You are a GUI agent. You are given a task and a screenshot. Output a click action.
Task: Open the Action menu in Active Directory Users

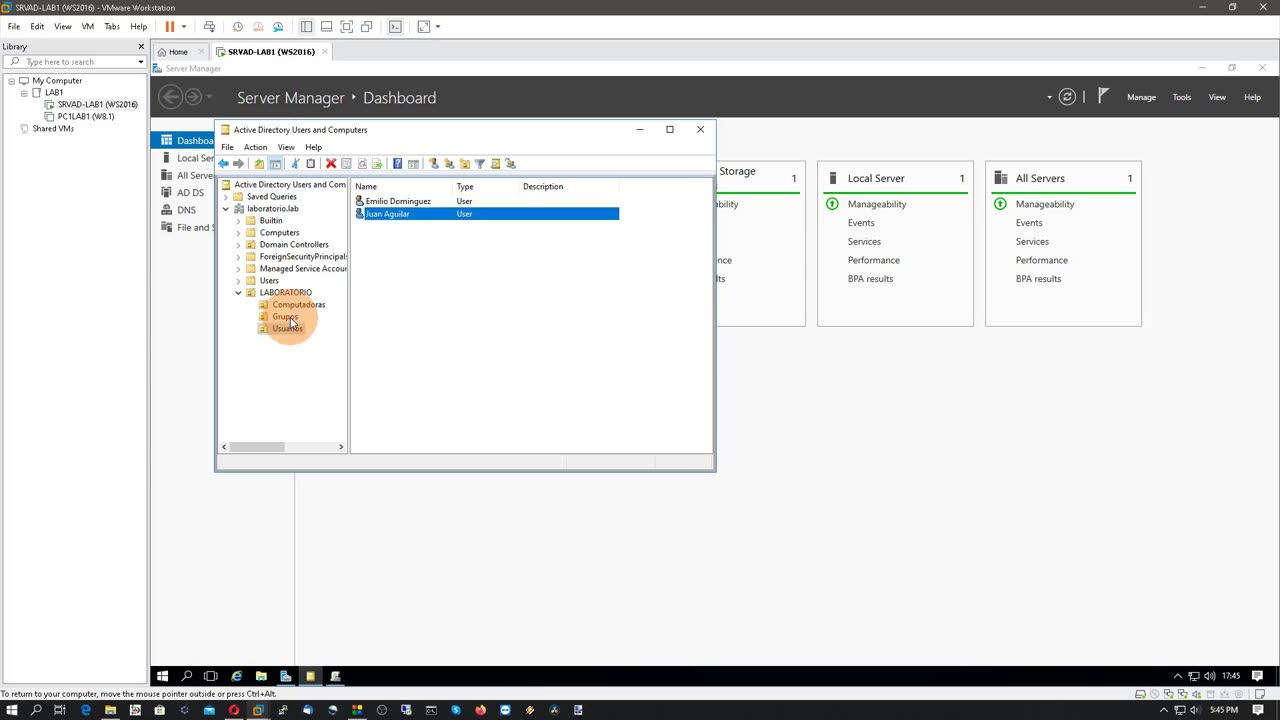255,147
